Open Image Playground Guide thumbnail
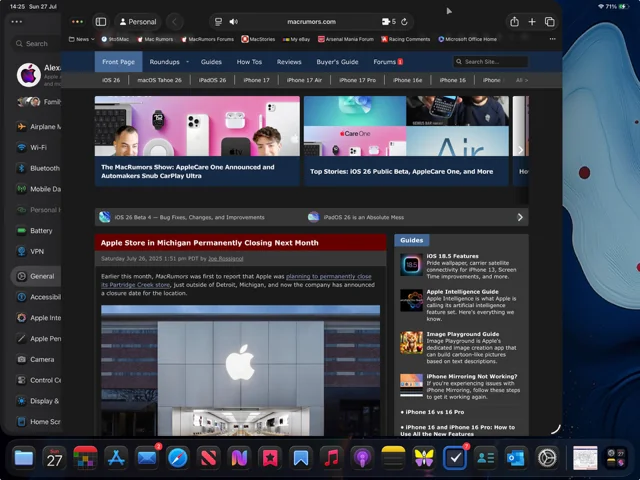Image resolution: width=640 pixels, height=480 pixels. 411,342
